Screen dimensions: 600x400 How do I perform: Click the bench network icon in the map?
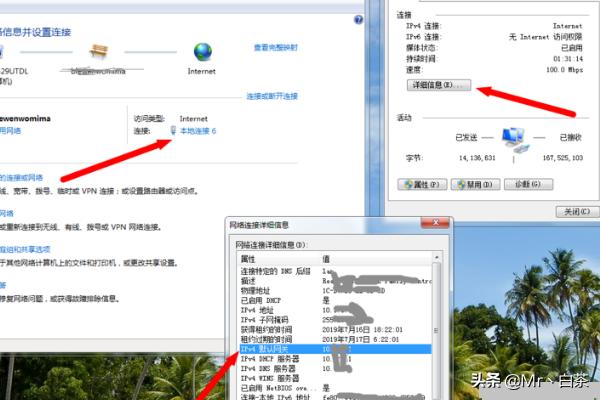(x=98, y=51)
